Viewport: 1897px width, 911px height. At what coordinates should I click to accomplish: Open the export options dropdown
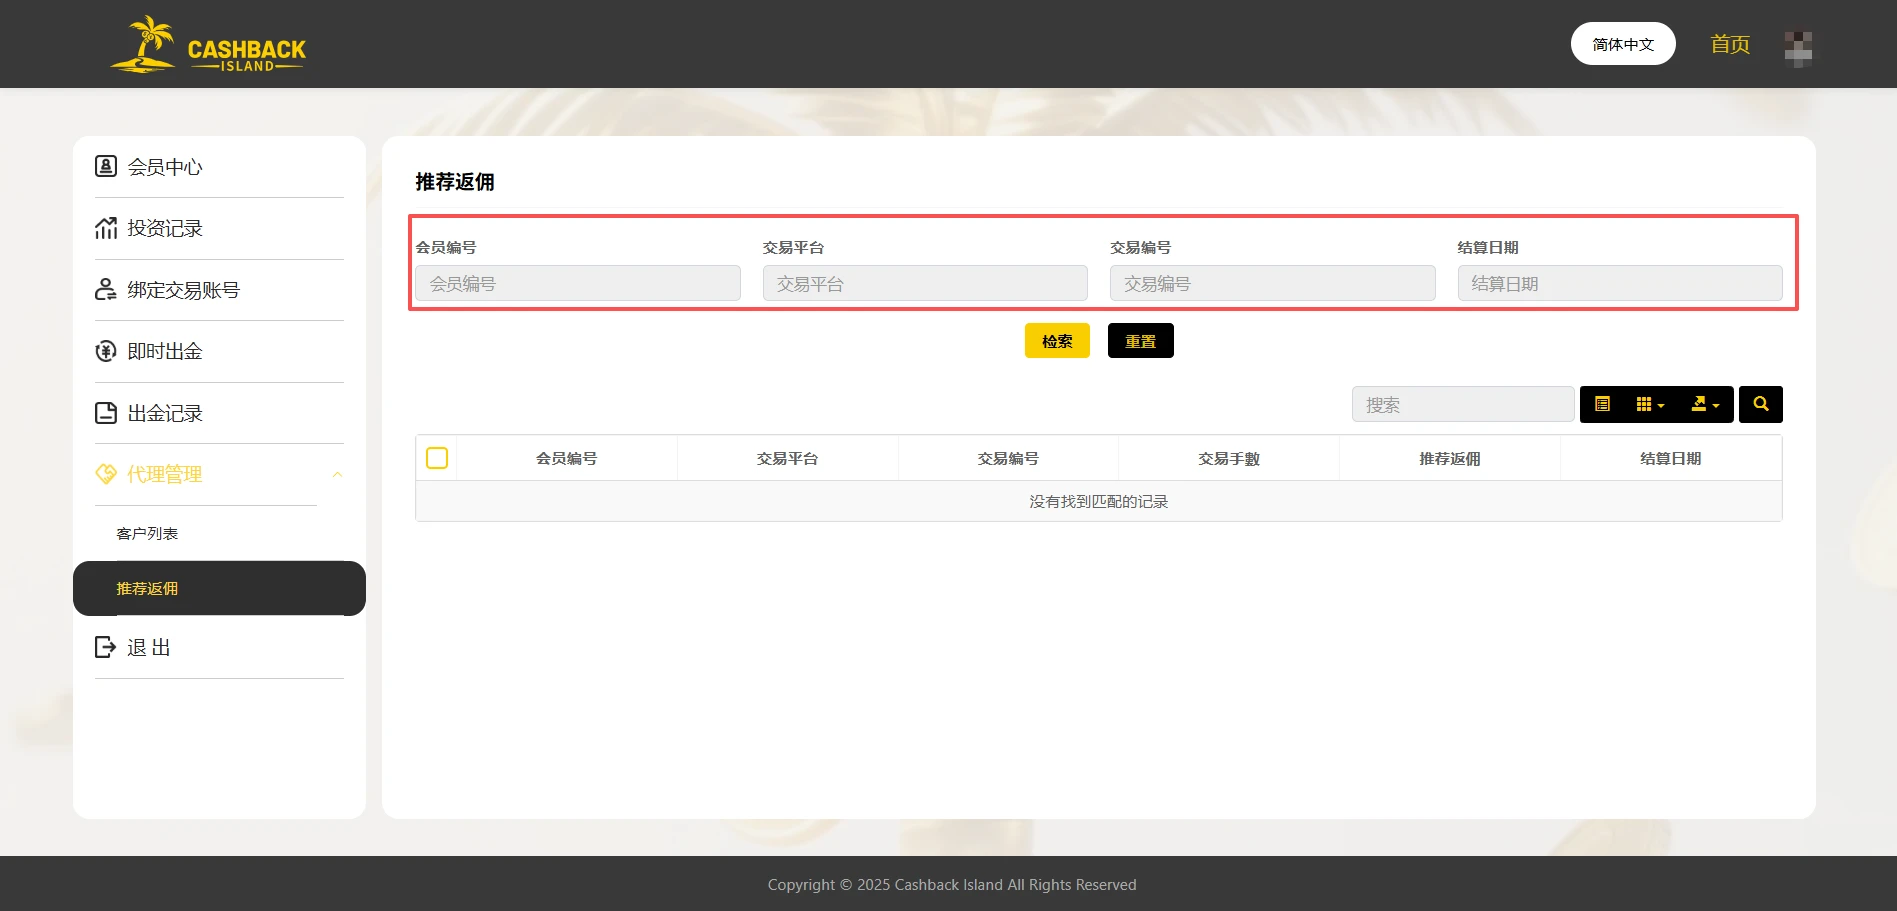click(1704, 404)
